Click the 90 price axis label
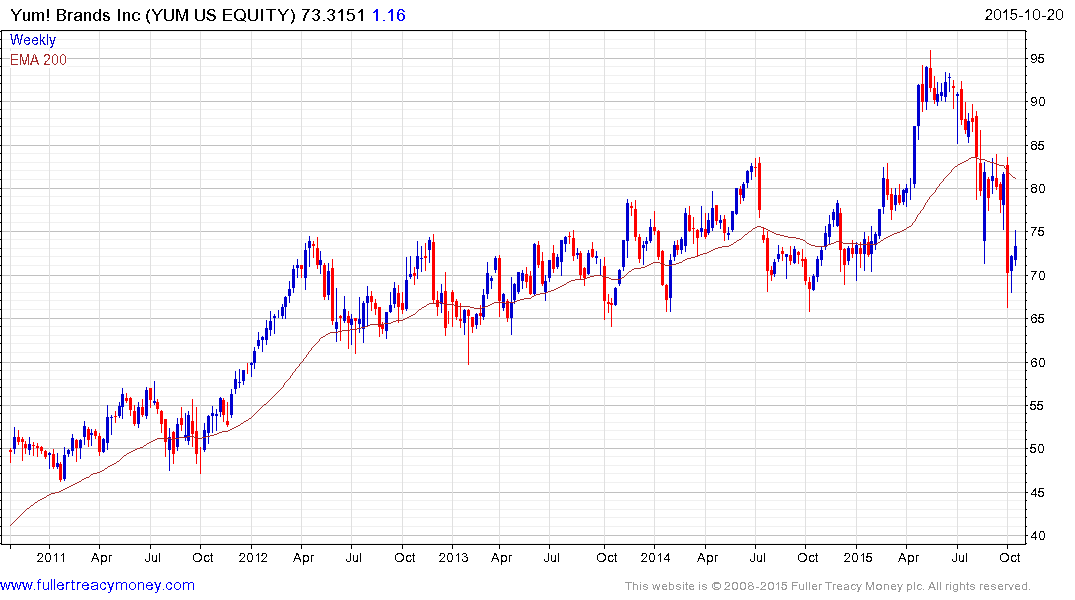Screen dimensions: 1075x600 click(1037, 102)
